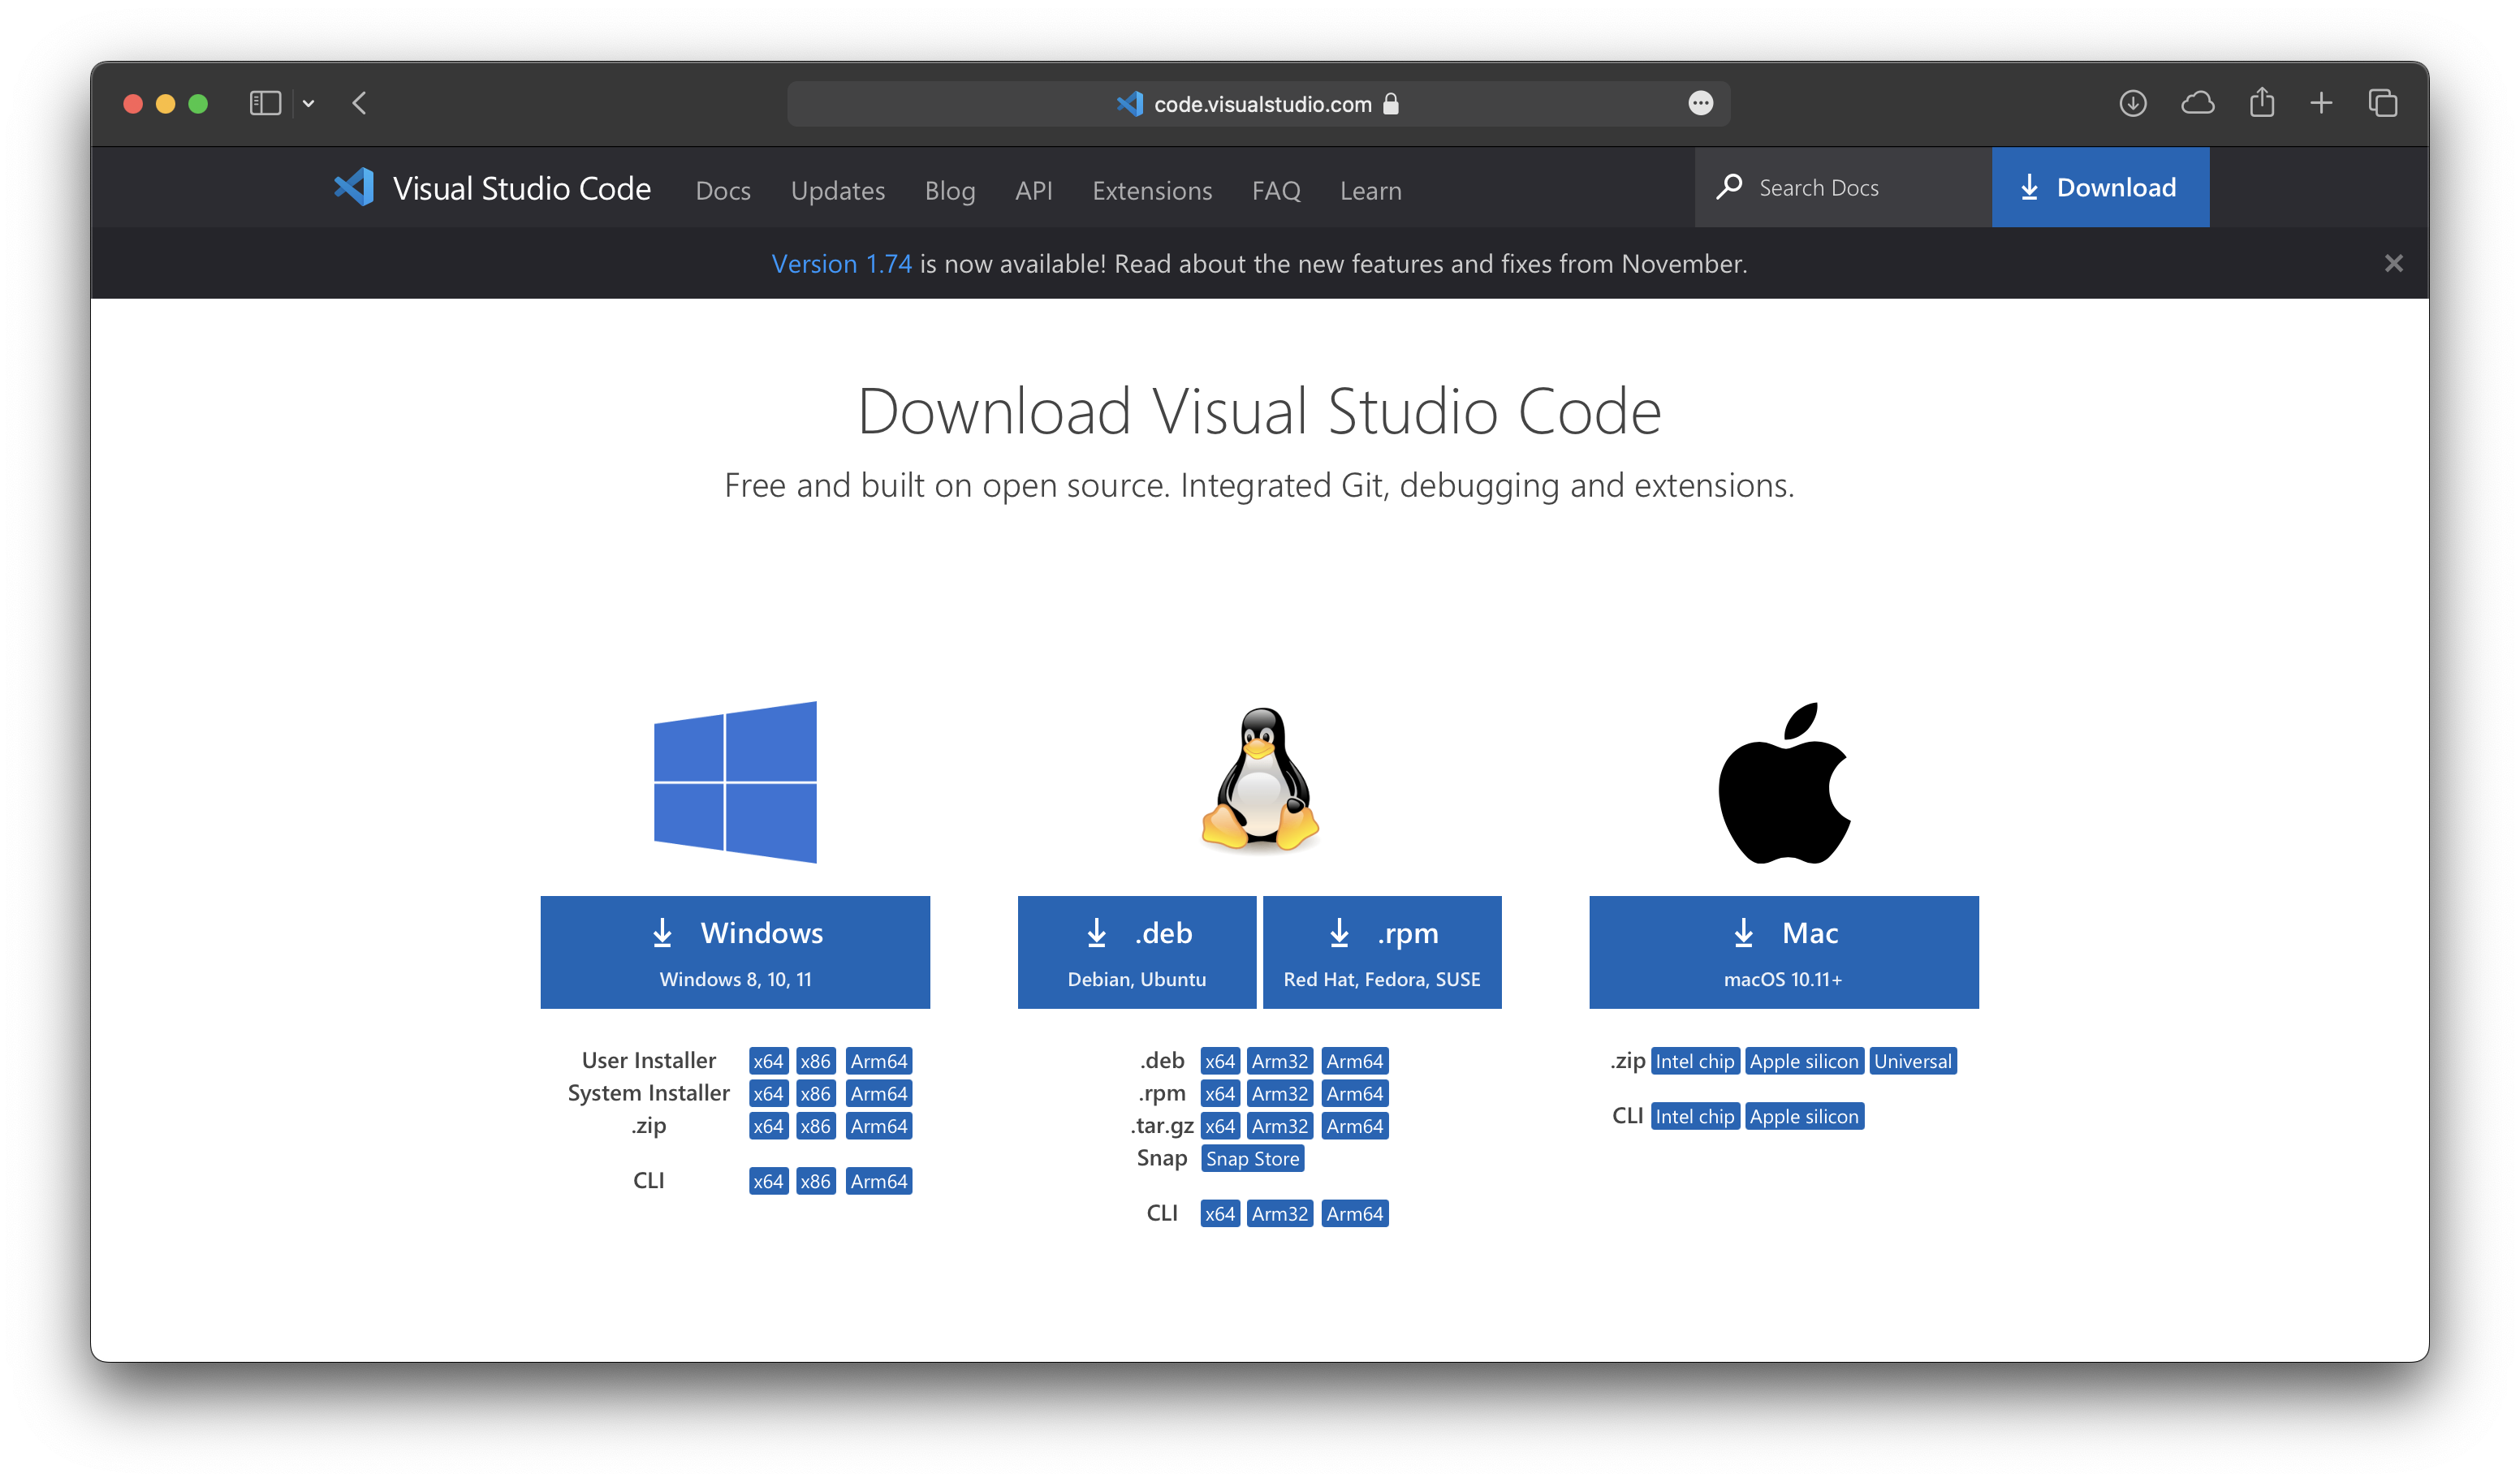
Task: Expand the sidebar dropdown chevron
Action: tap(309, 103)
